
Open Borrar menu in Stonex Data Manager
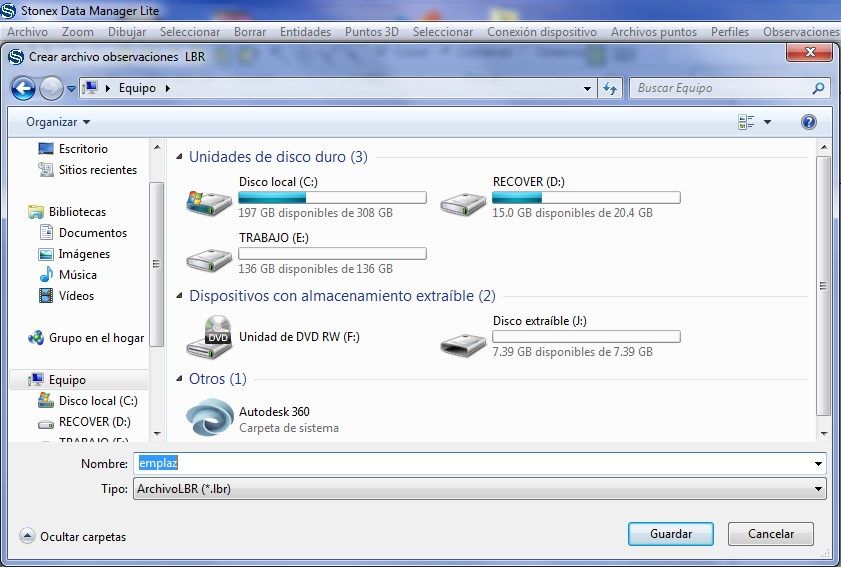pyautogui.click(x=250, y=32)
